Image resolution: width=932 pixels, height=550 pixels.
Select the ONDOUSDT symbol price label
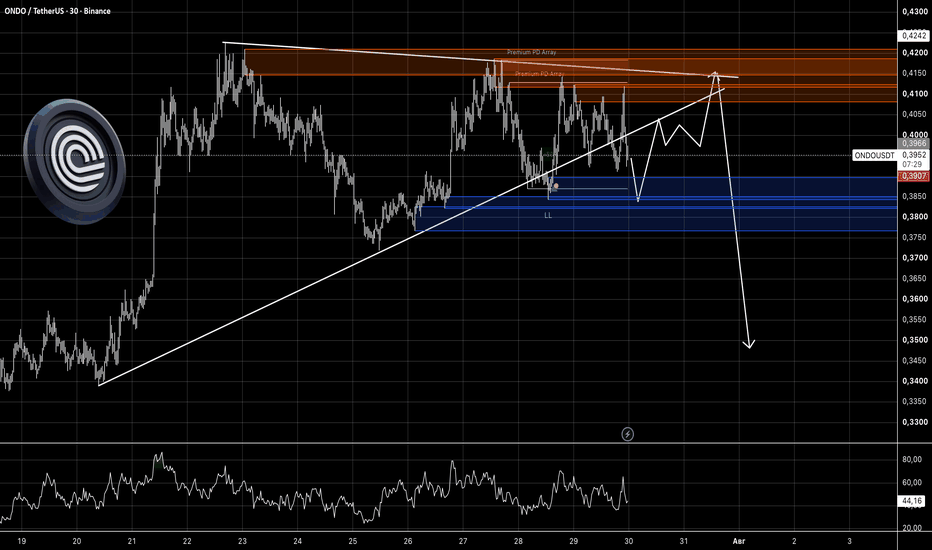874,155
